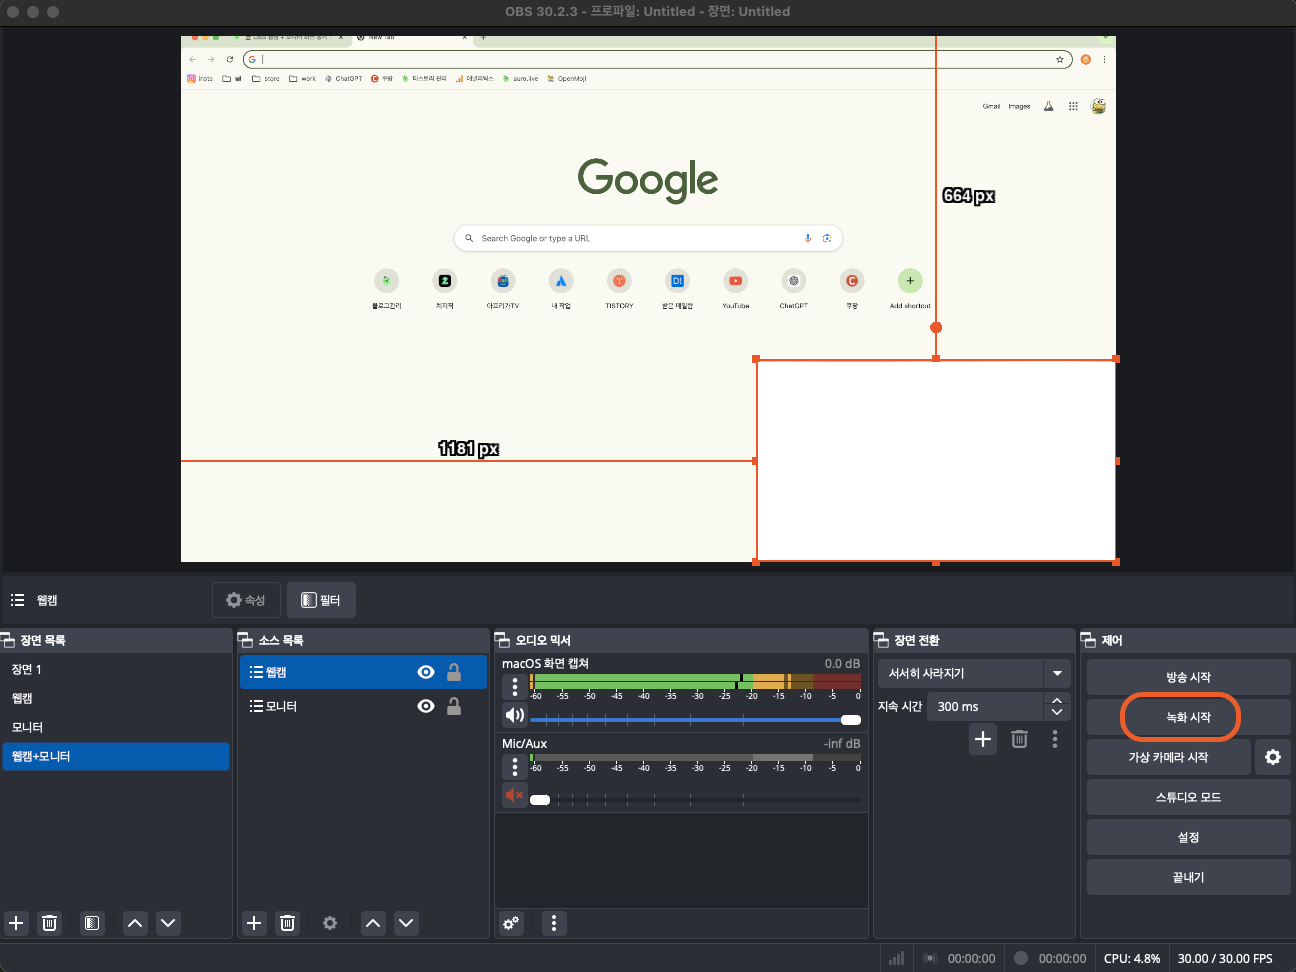Image resolution: width=1296 pixels, height=972 pixels.
Task: Move scene down with arrow icon
Action: (x=168, y=923)
